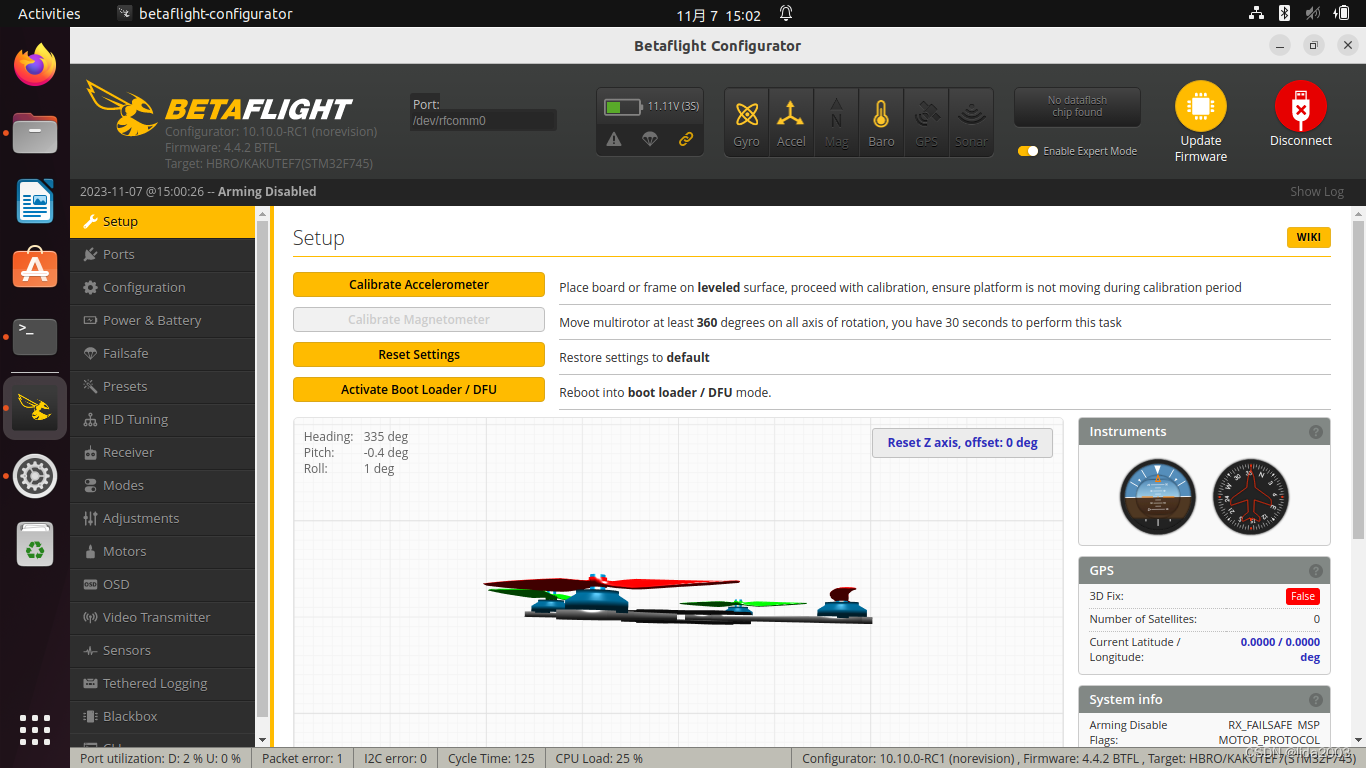Open System info help icon
Viewport: 1366px width, 768px height.
click(x=1316, y=700)
